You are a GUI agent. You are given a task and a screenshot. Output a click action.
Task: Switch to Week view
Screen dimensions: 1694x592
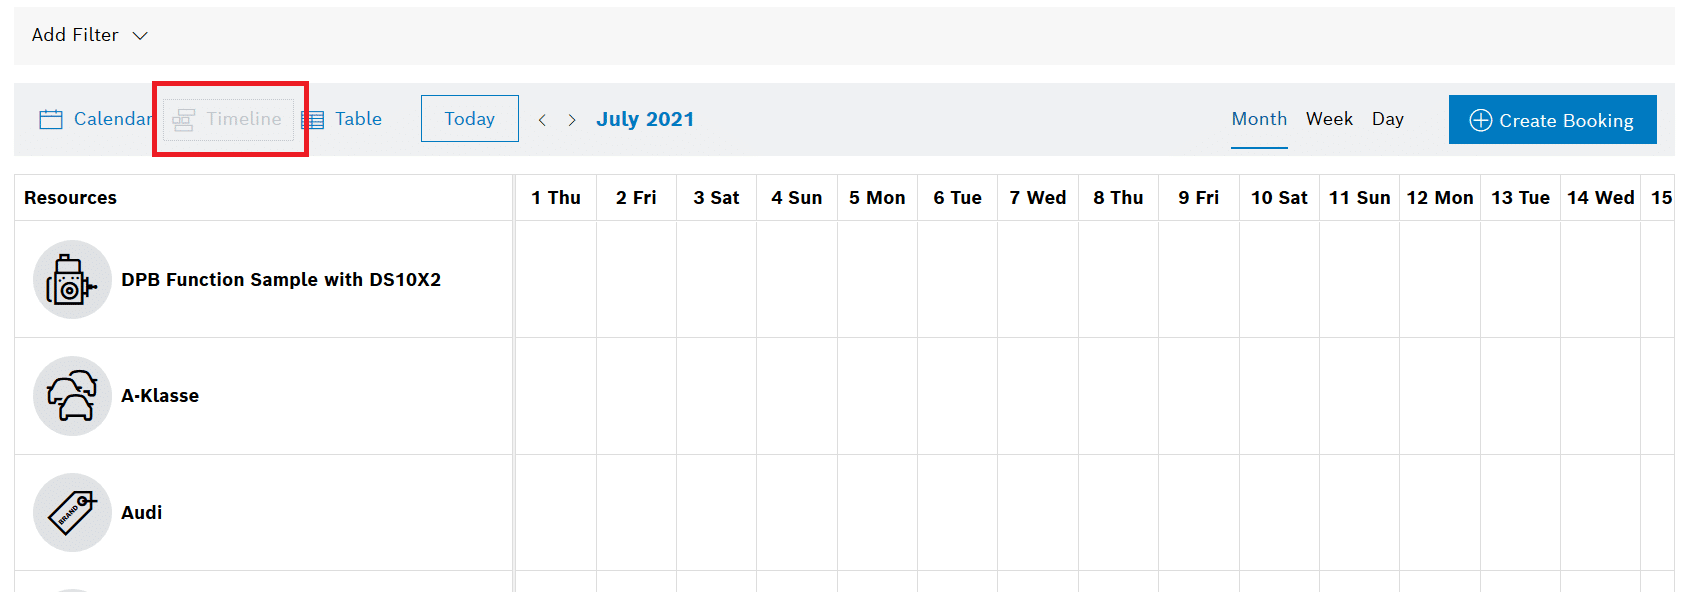click(1329, 119)
